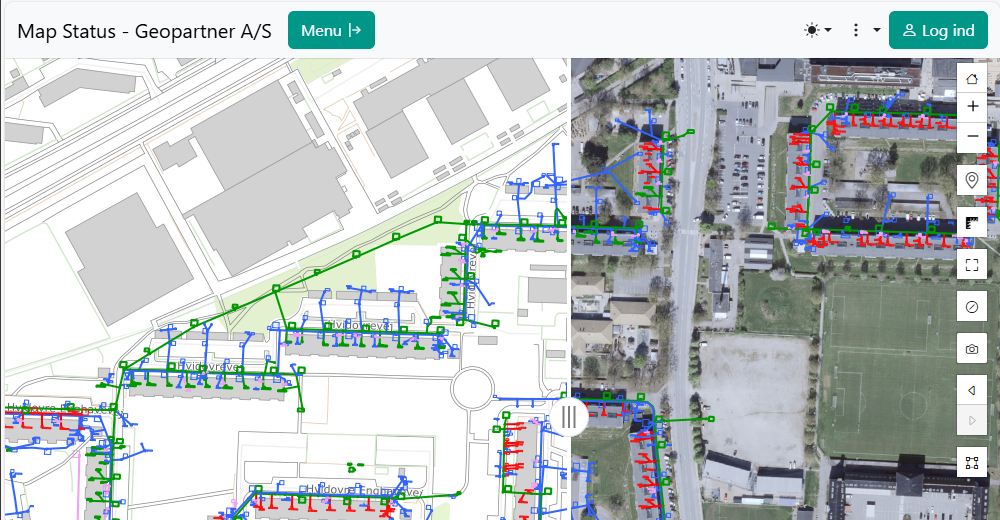Click the compass reset rotation icon
The width and height of the screenshot is (1000, 520).
click(x=972, y=306)
